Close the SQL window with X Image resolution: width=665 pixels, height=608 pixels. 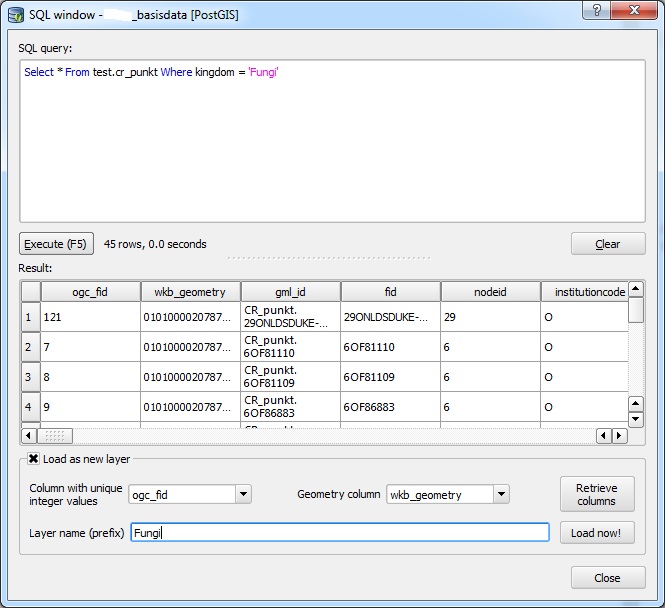click(634, 10)
